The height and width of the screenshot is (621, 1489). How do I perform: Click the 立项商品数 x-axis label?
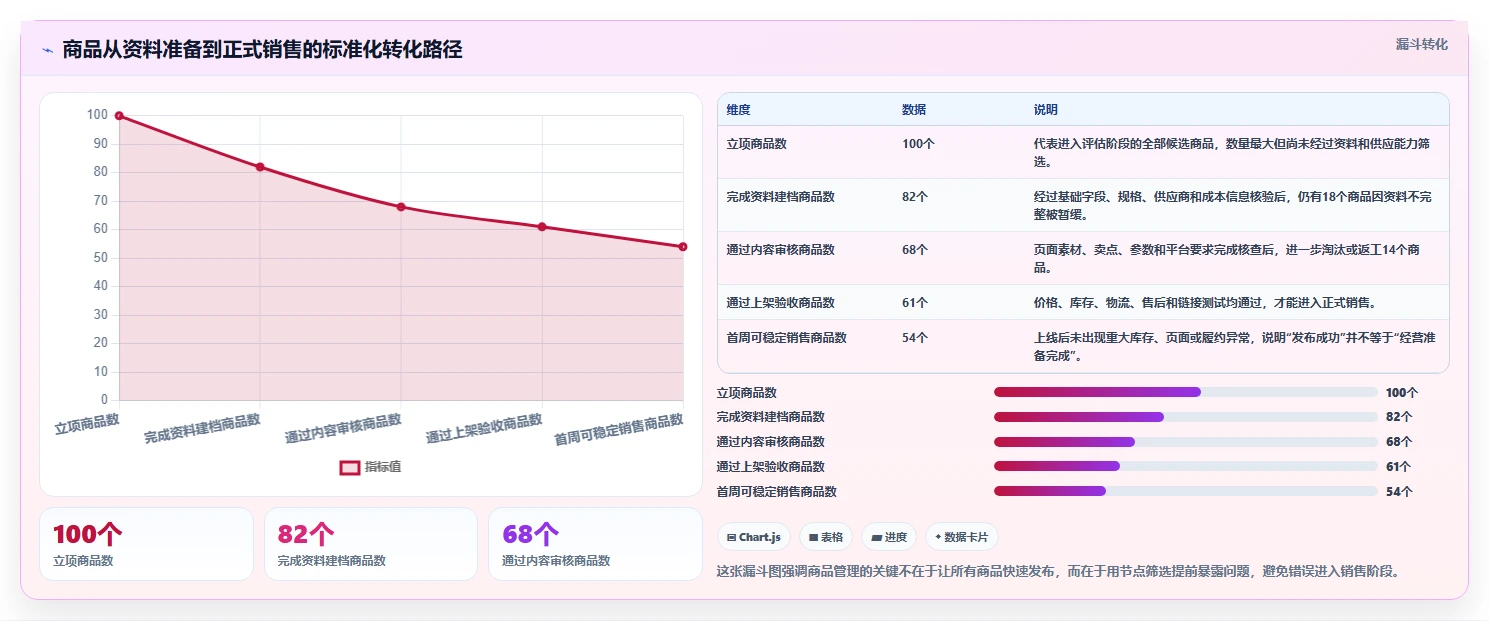87,423
